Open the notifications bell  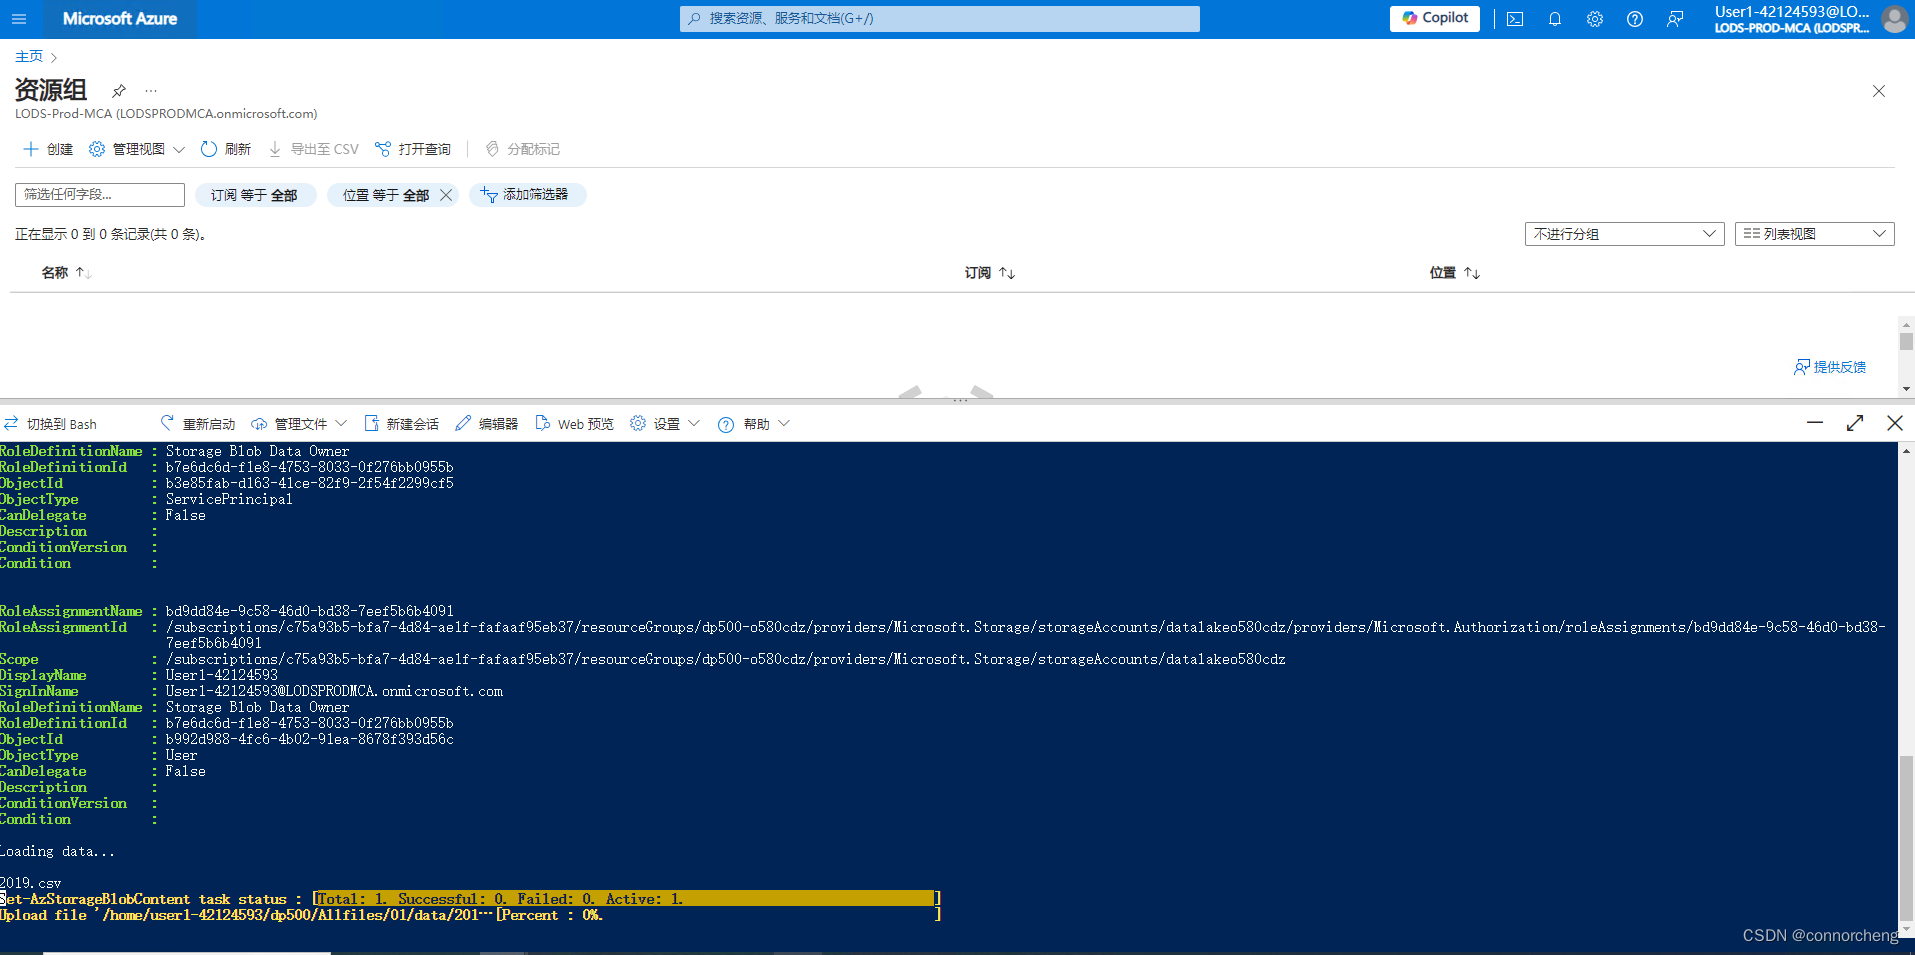pyautogui.click(x=1555, y=19)
